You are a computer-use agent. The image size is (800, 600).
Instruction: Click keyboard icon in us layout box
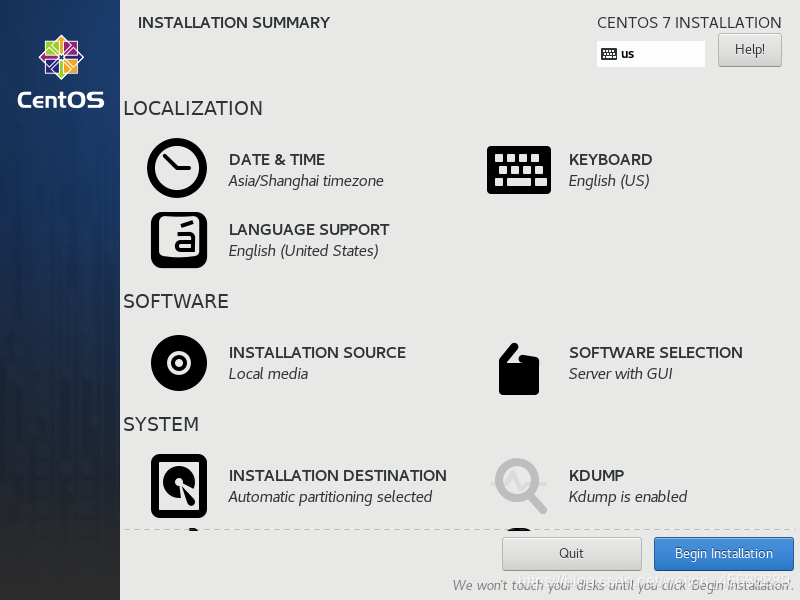click(x=609, y=54)
